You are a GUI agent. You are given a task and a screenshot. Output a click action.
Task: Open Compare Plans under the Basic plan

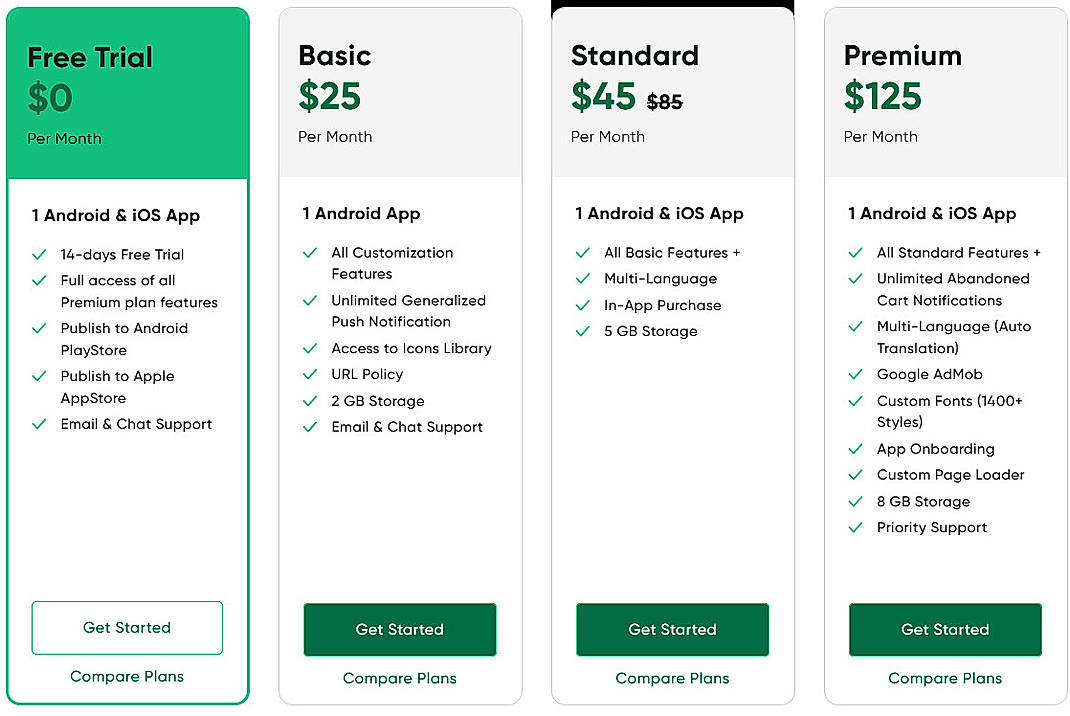(399, 678)
